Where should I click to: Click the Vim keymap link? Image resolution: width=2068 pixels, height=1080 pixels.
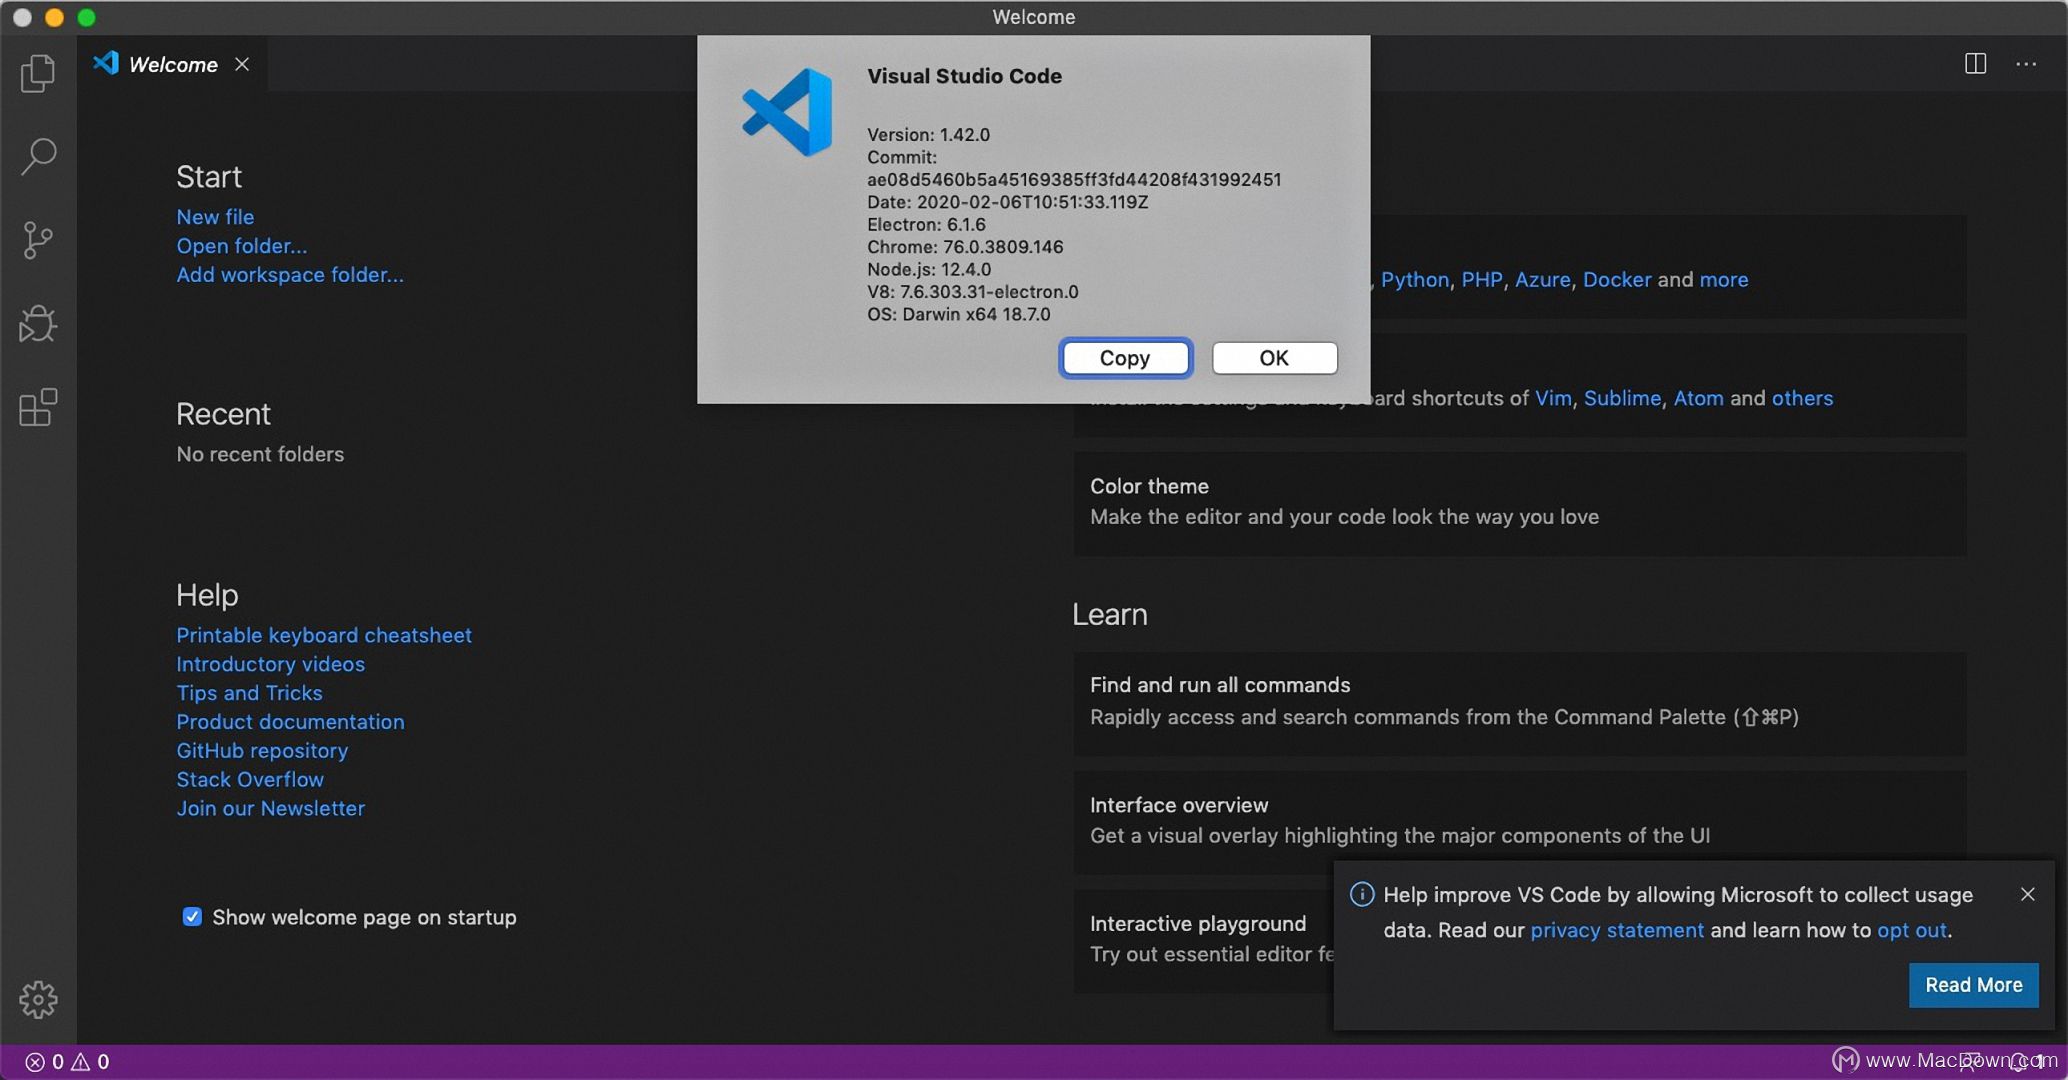coord(1552,398)
